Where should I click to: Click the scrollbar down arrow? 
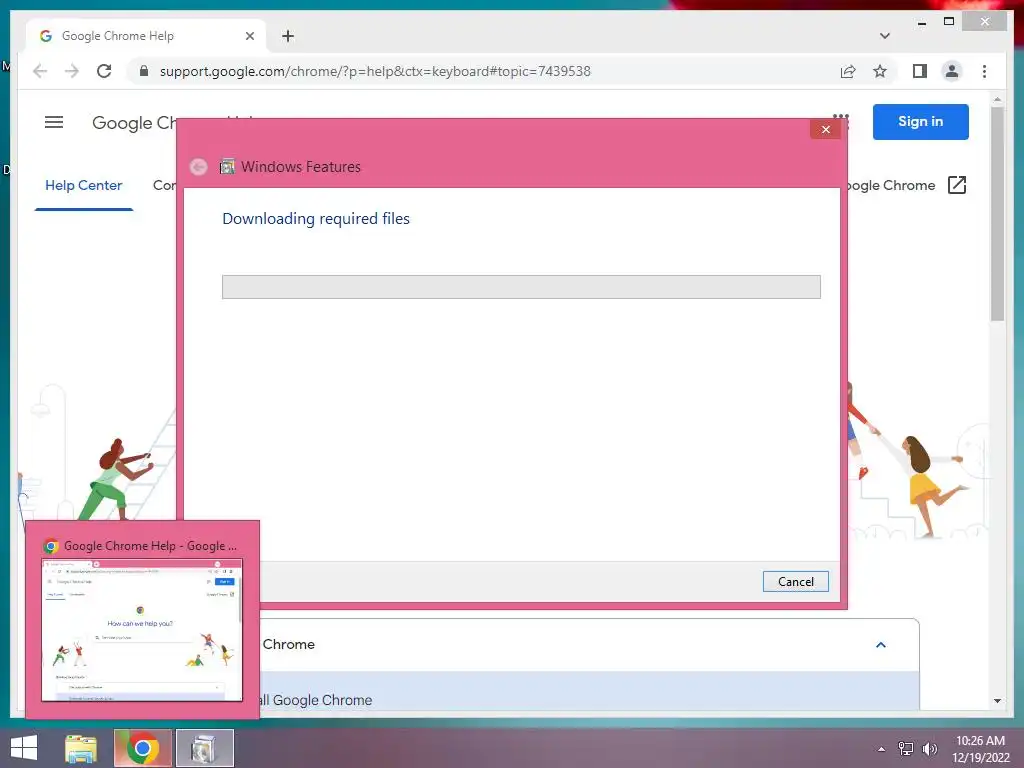[997, 701]
